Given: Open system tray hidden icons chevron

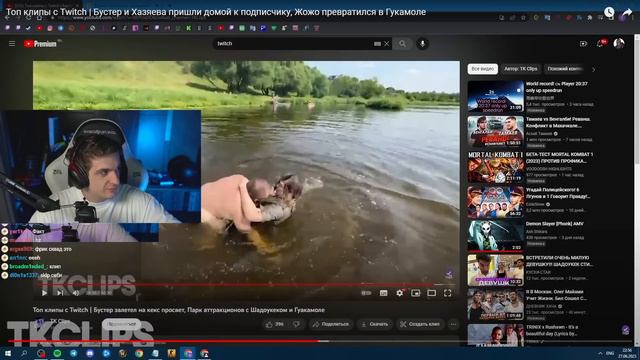Looking at the screenshot, I should pyautogui.click(x=600, y=353).
